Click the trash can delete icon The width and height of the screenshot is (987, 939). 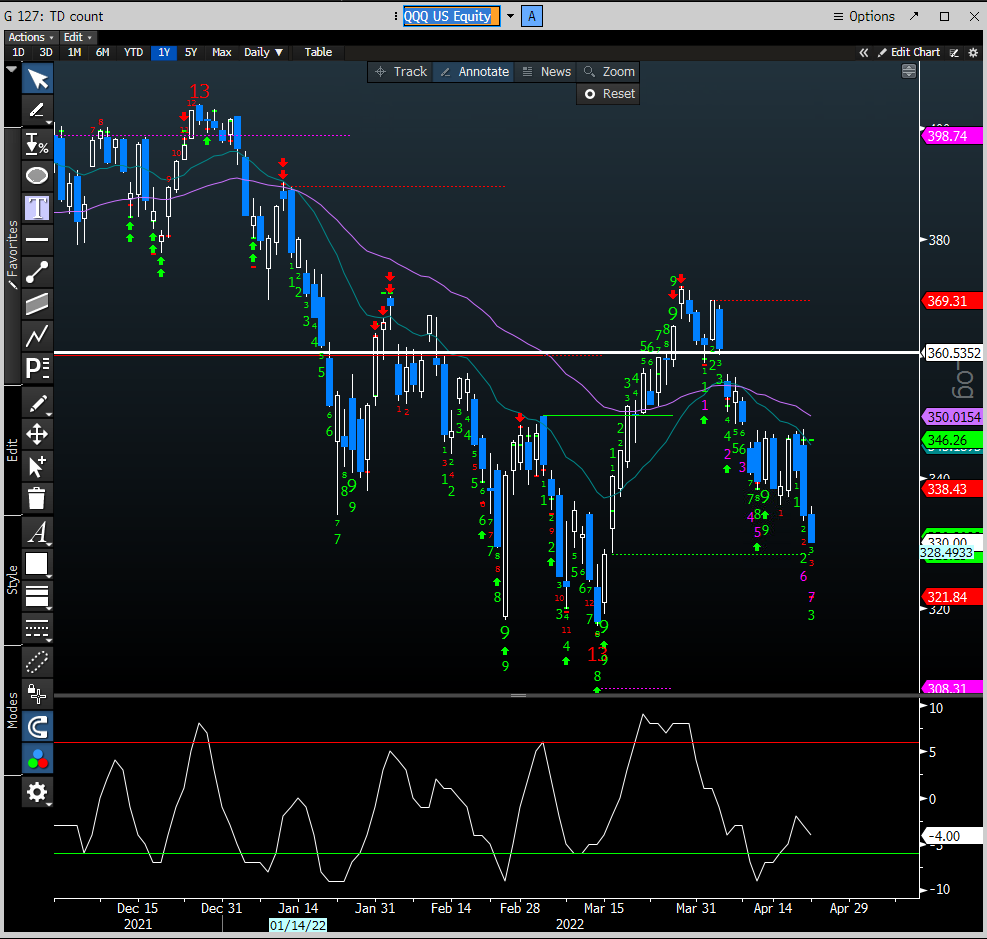pyautogui.click(x=37, y=498)
